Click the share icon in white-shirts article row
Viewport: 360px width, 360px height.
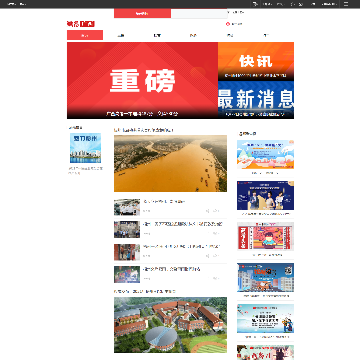point(208,211)
